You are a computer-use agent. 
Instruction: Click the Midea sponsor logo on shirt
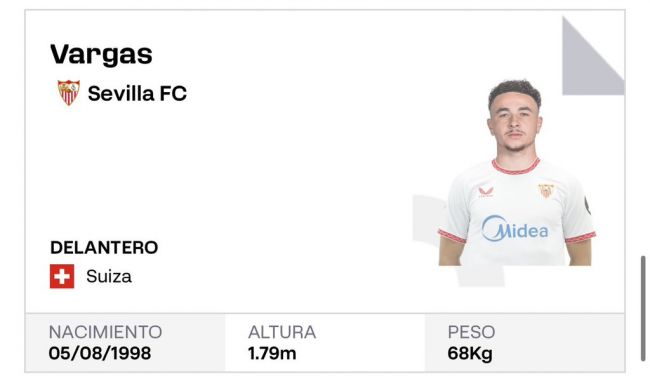(x=515, y=228)
